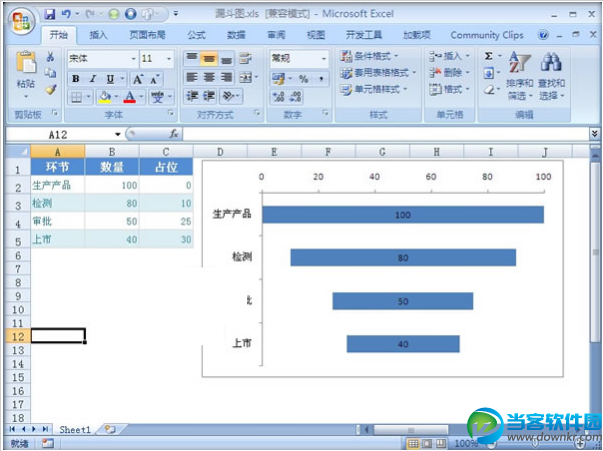603x451 pixels.
Task: Expand cell styles 单元格样式 menu
Action: [373, 90]
